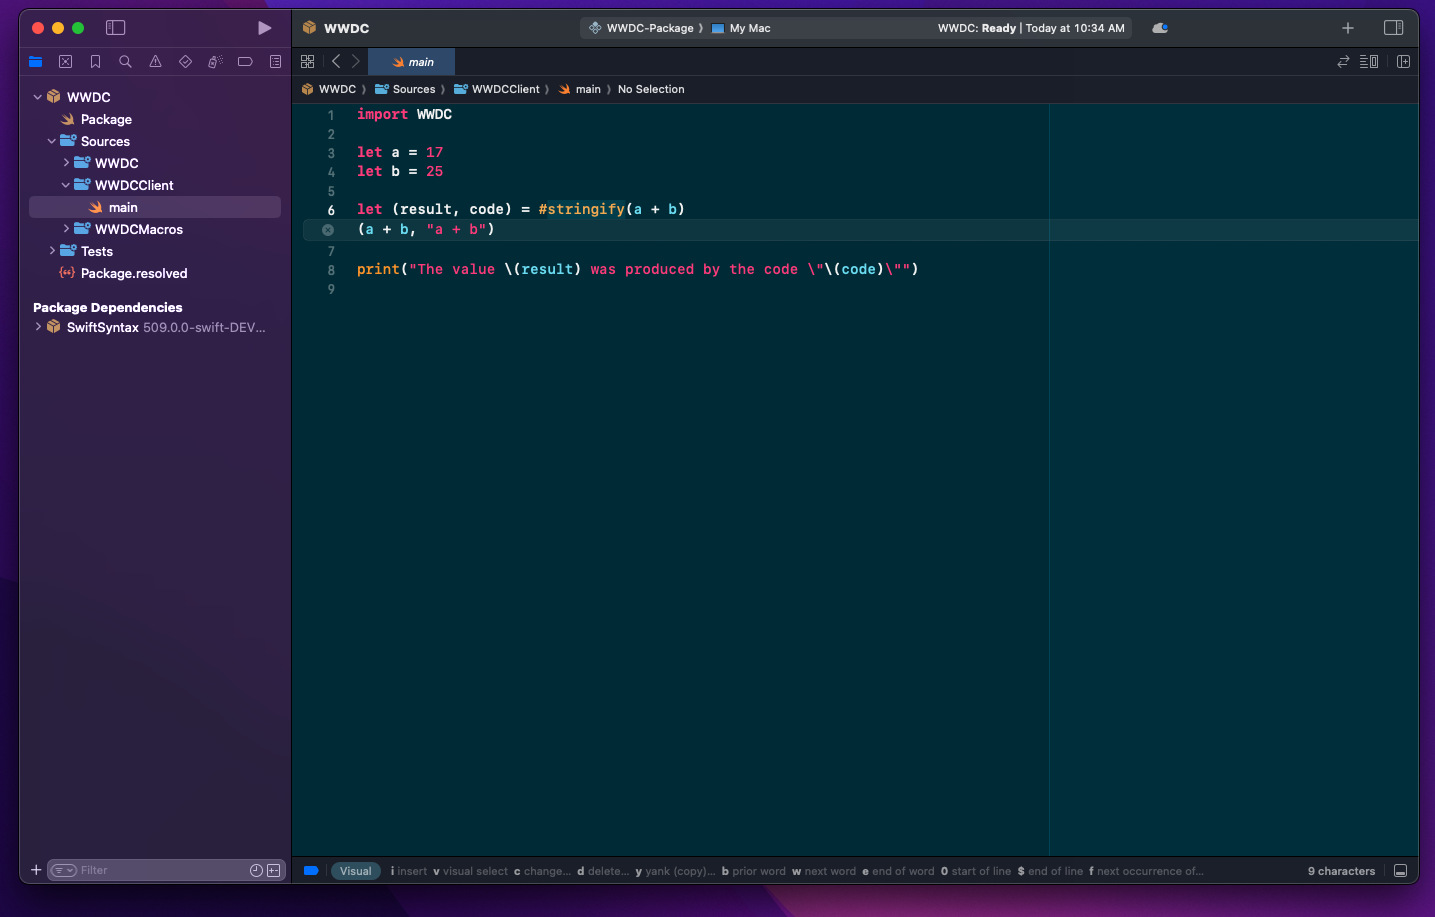The height and width of the screenshot is (917, 1435).
Task: Select Package.resolved file
Action: point(133,273)
